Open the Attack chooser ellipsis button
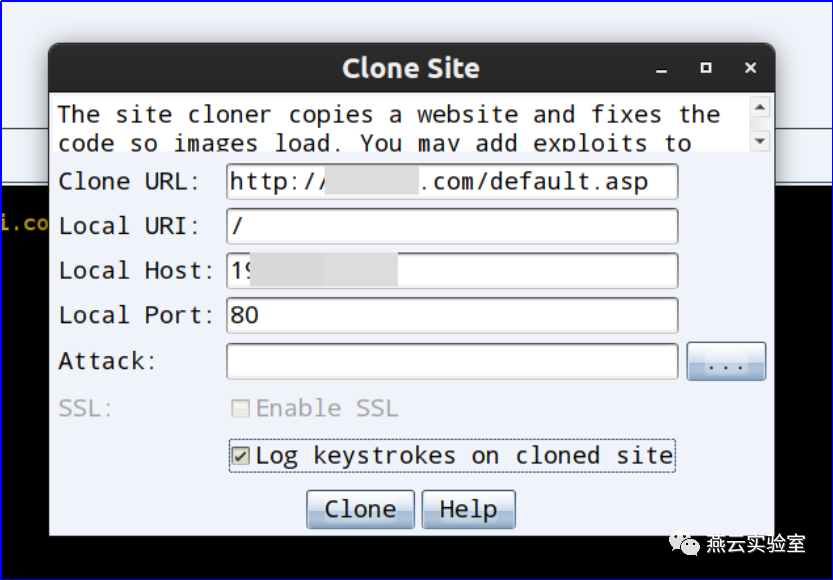 pyautogui.click(x=726, y=362)
